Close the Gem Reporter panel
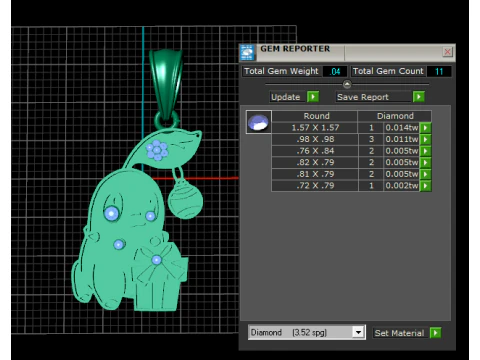Viewport: 480px width, 360px height. (447, 52)
